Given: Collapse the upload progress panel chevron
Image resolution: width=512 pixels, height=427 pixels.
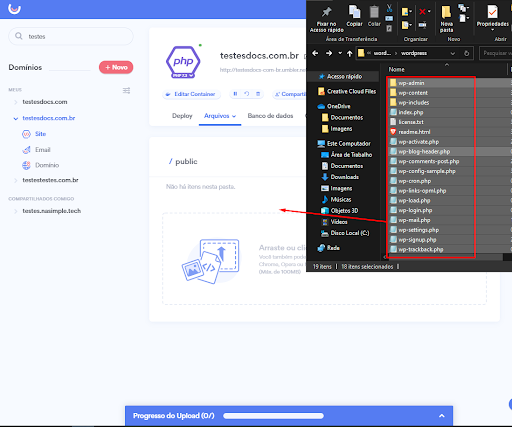Looking at the screenshot, I should pos(442,416).
